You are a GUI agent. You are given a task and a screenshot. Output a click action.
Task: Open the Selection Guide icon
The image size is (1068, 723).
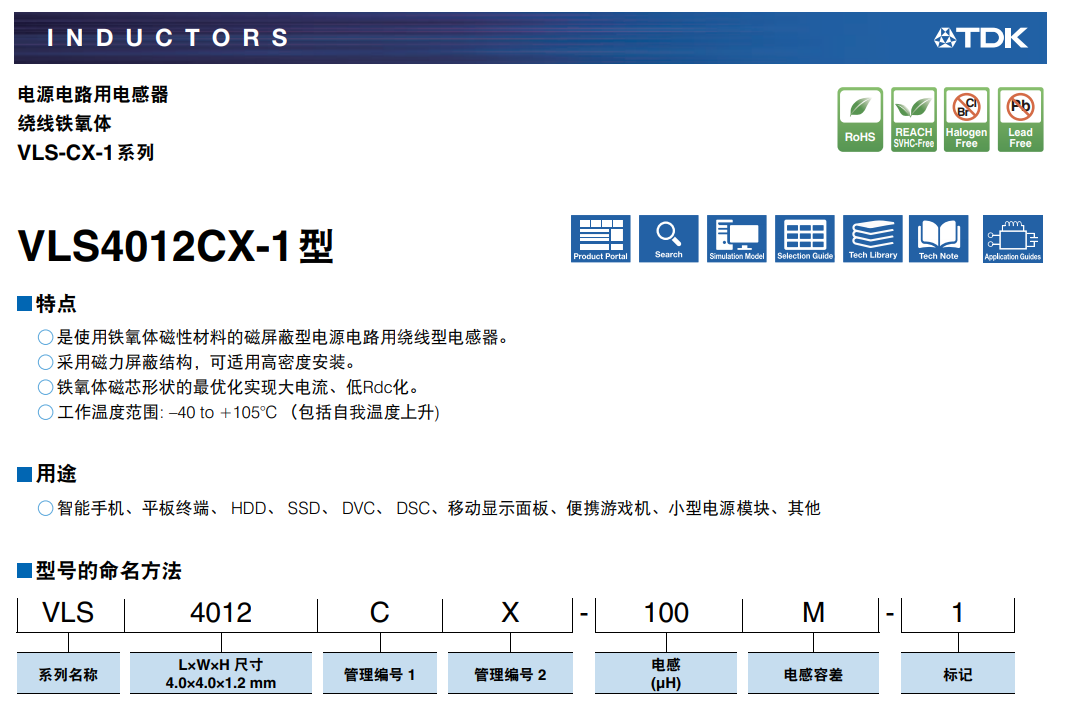click(x=804, y=239)
